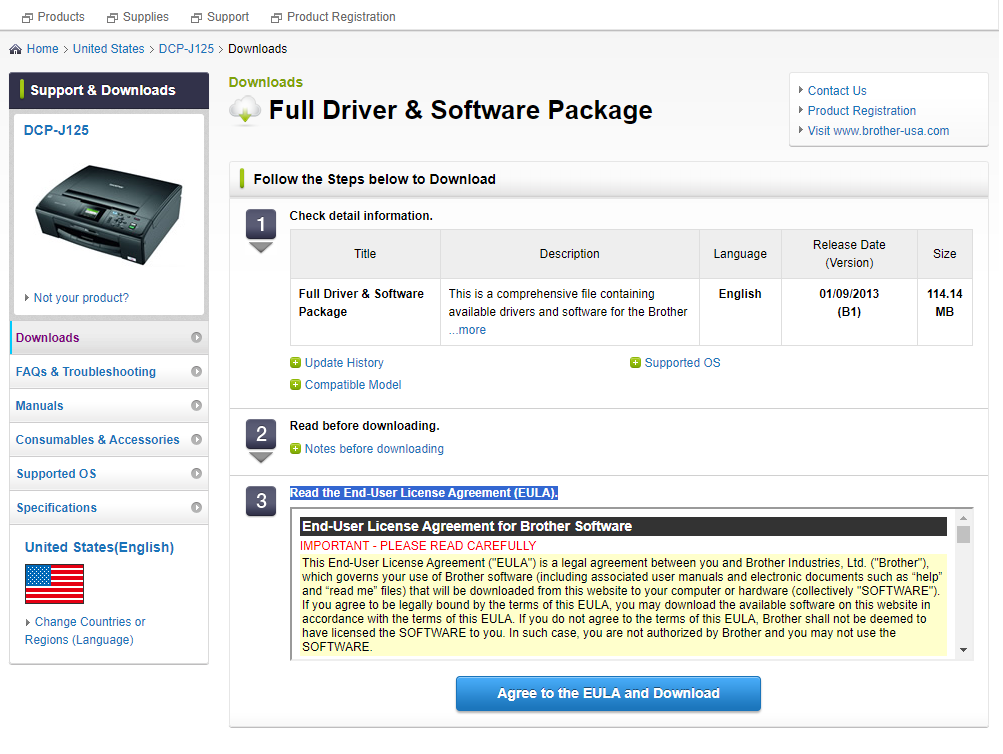
Task: Click the external-link icon beside Product Registration menu
Action: pos(276,18)
